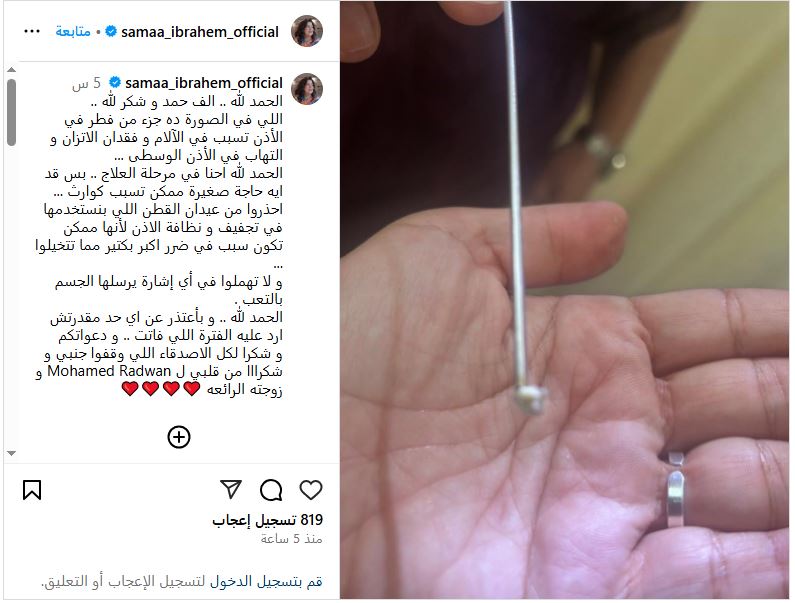Save post with bookmark icon
This screenshot has height=603, width=795.
click(x=32, y=490)
